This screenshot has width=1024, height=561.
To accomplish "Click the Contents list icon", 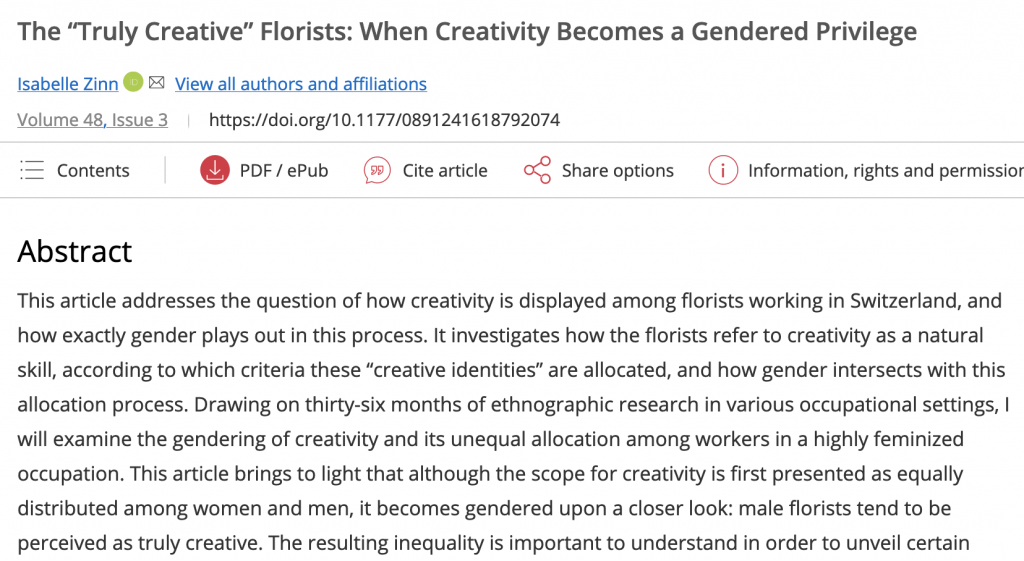I will [x=32, y=170].
